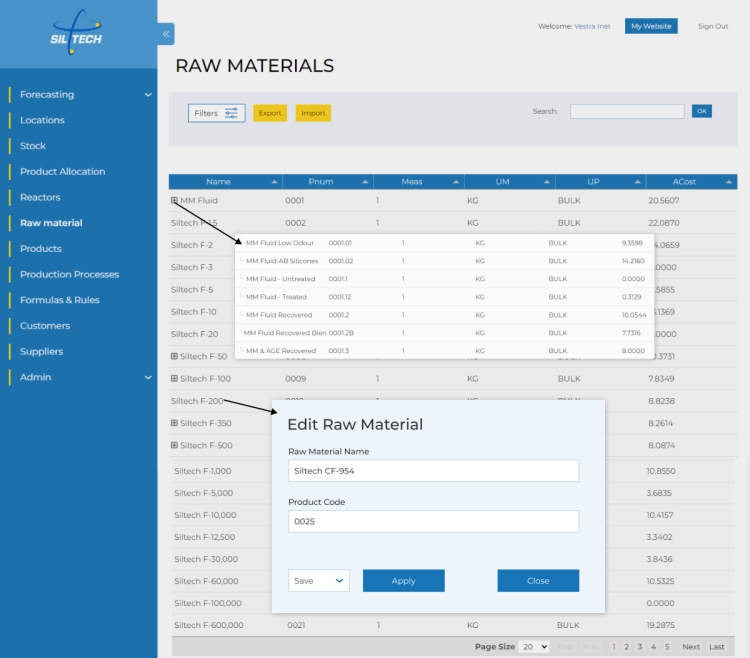Expand the Siltech F-500 row
This screenshot has height=658, width=750.
174,445
